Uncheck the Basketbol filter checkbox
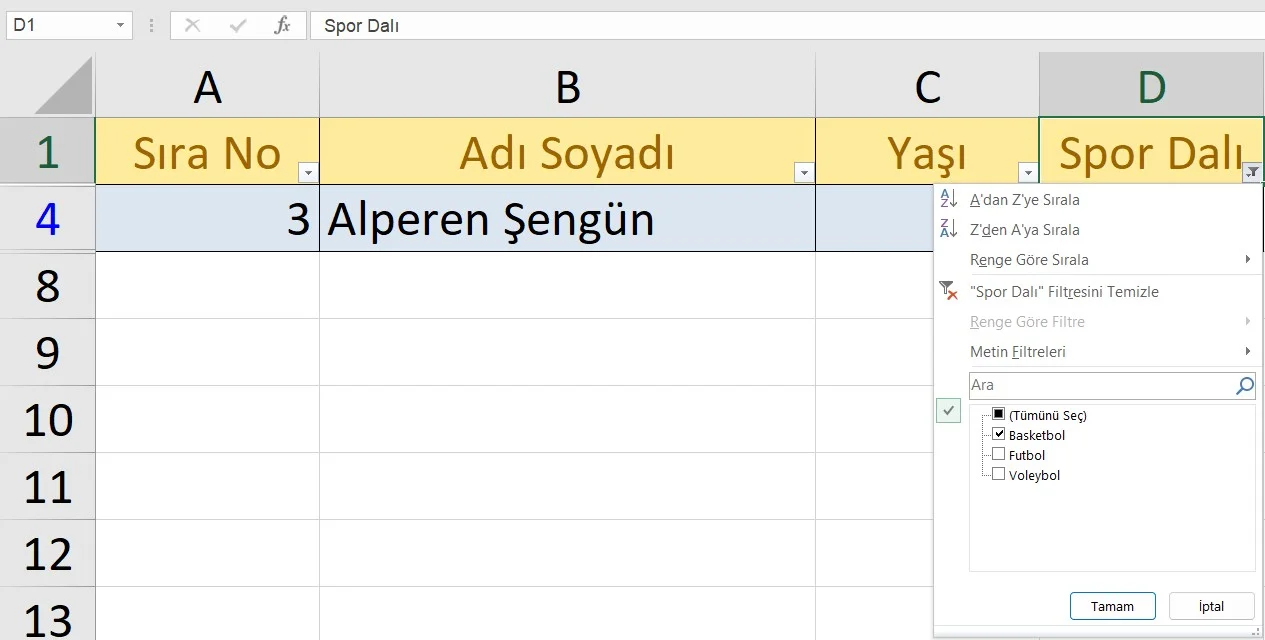The width and height of the screenshot is (1265, 640). coord(998,433)
